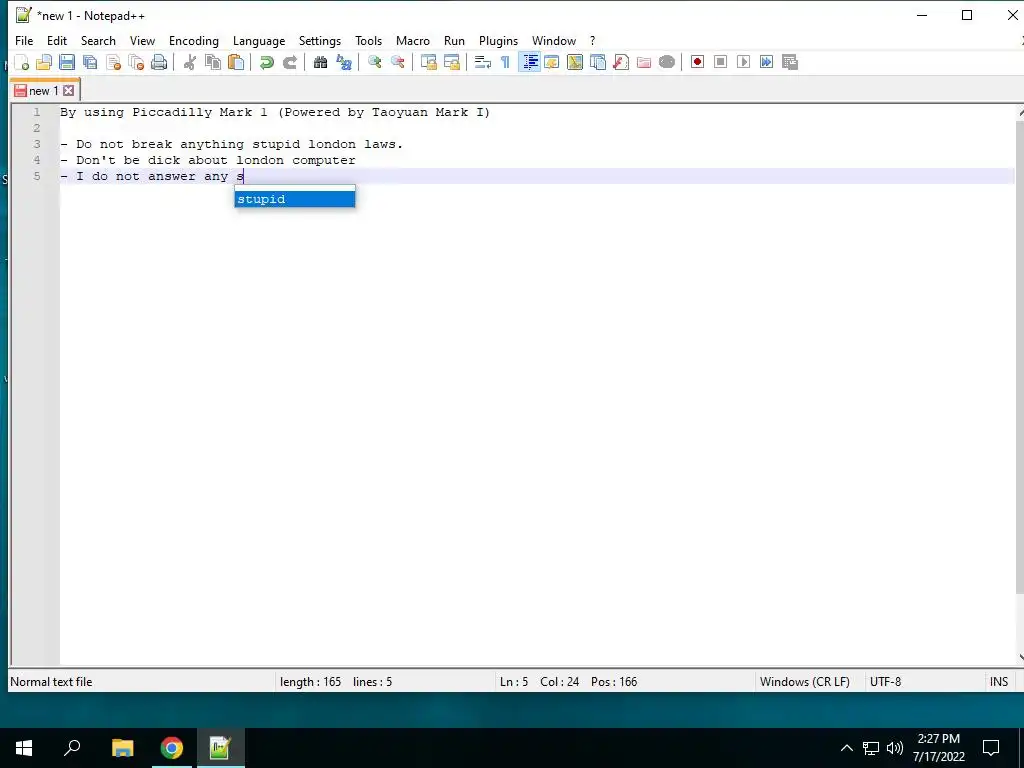This screenshot has width=1024, height=768.
Task: Click the 'UTF-8' encoding status entry
Action: 886,682
